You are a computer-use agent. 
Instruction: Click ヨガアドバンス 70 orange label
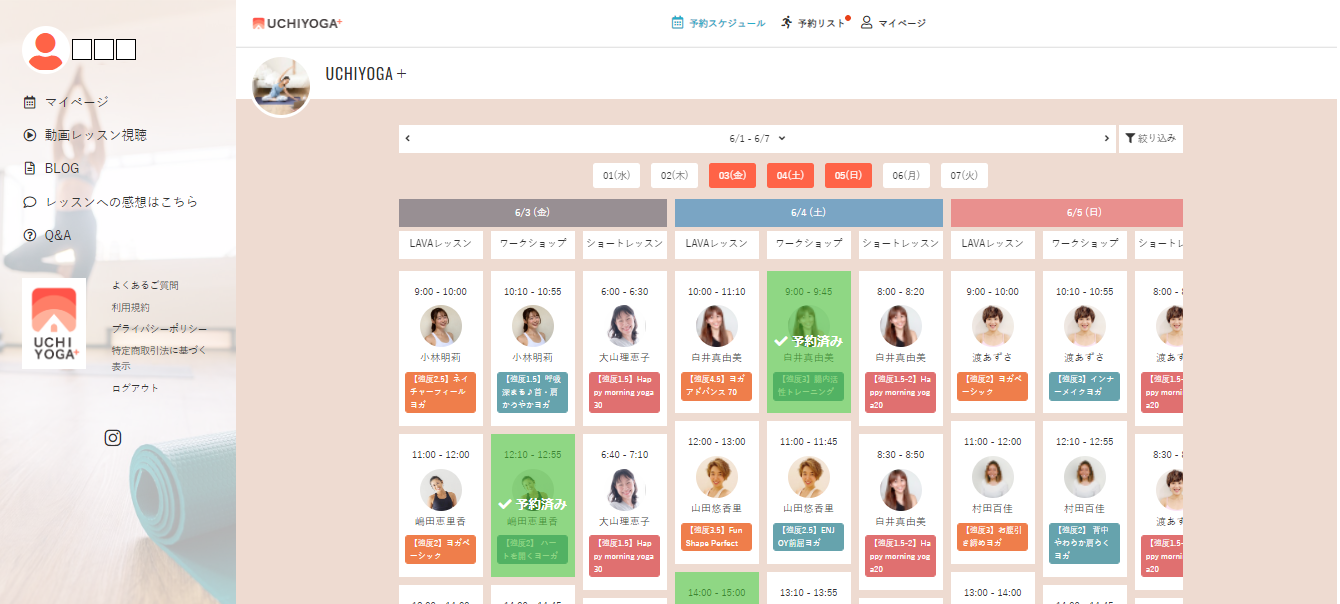click(717, 386)
